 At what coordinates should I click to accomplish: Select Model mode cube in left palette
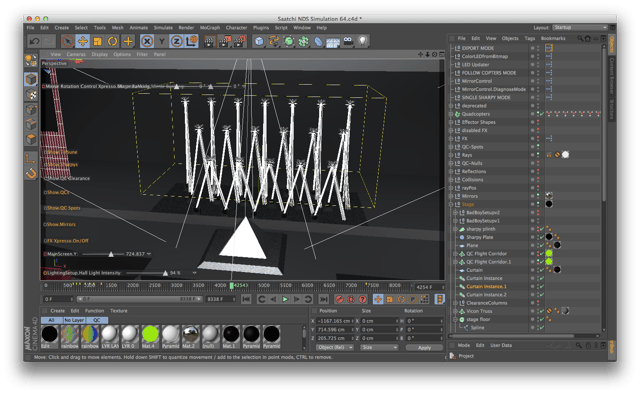click(x=31, y=79)
